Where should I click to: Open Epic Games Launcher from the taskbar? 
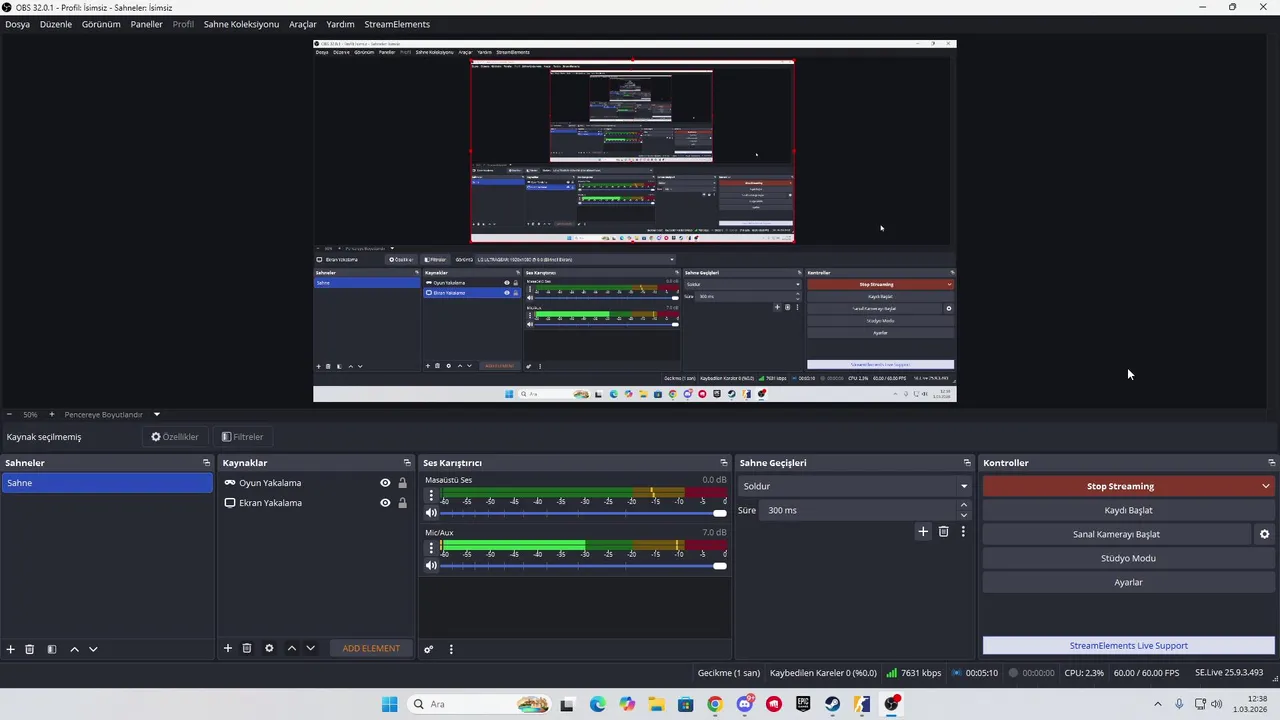click(x=803, y=704)
